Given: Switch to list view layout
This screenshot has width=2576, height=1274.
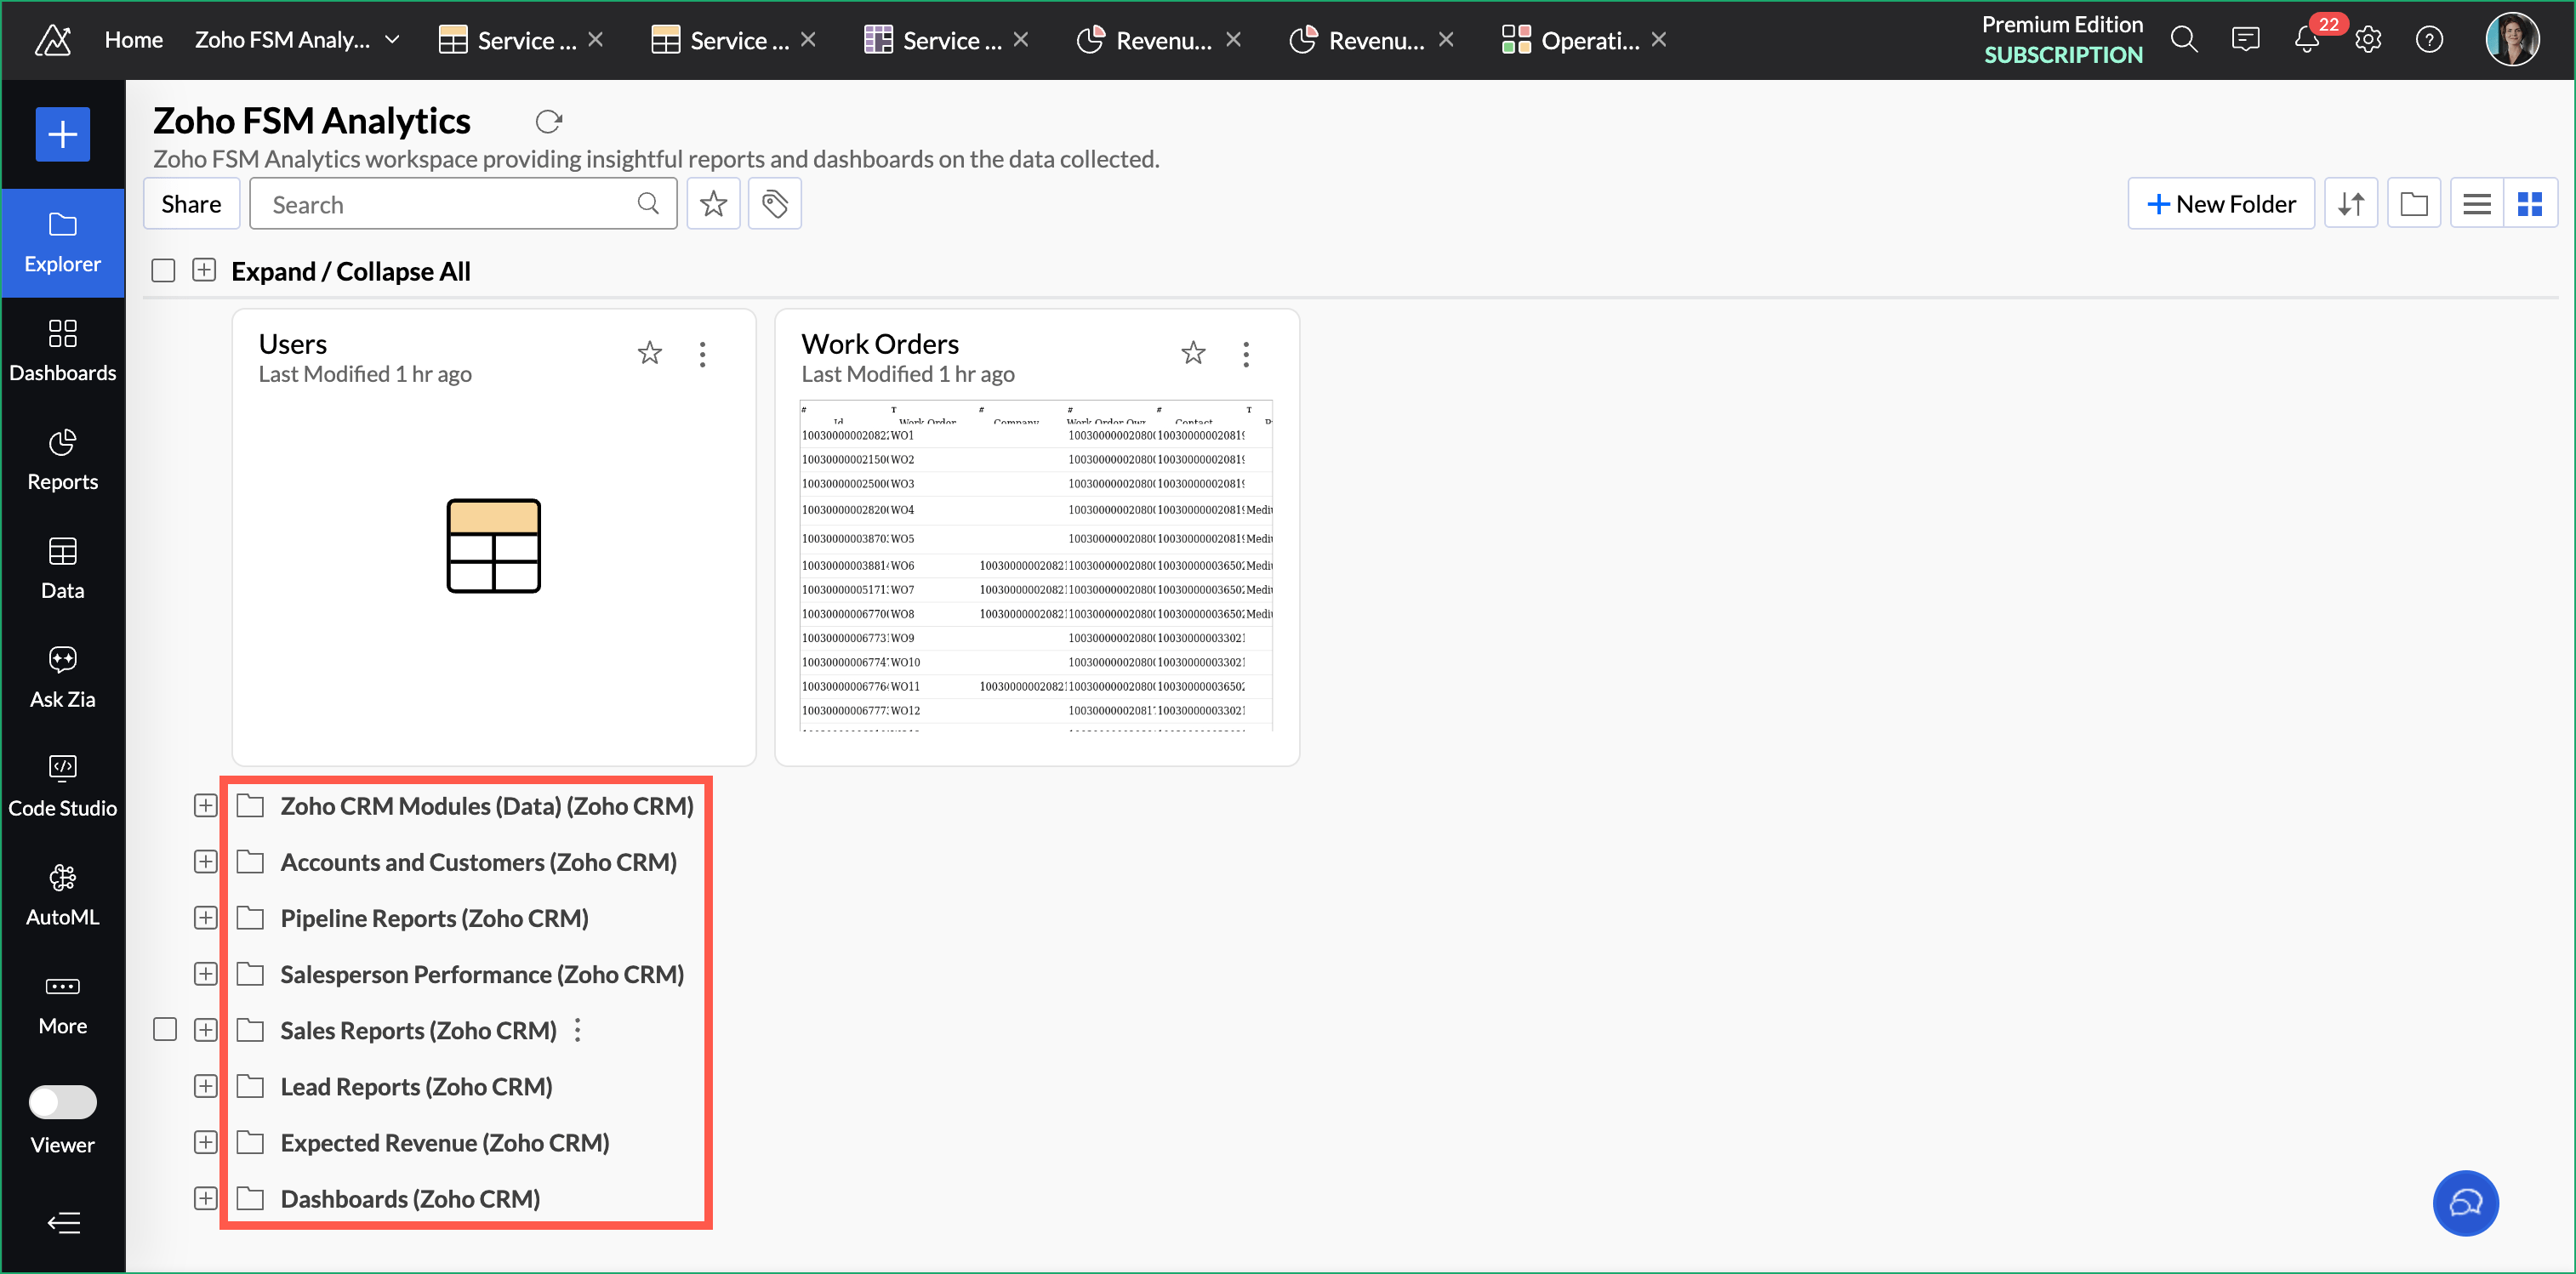Looking at the screenshot, I should (2476, 204).
